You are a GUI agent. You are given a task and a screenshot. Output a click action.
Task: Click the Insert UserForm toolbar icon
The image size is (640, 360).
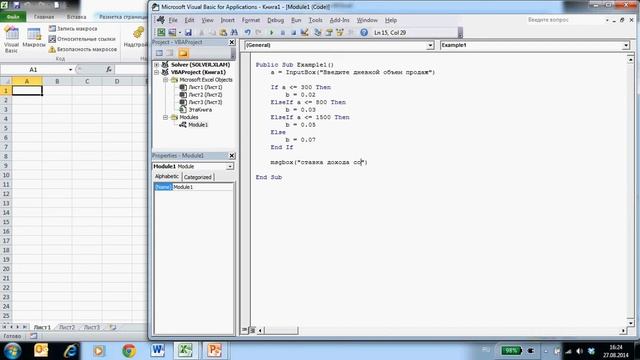tap(172, 32)
